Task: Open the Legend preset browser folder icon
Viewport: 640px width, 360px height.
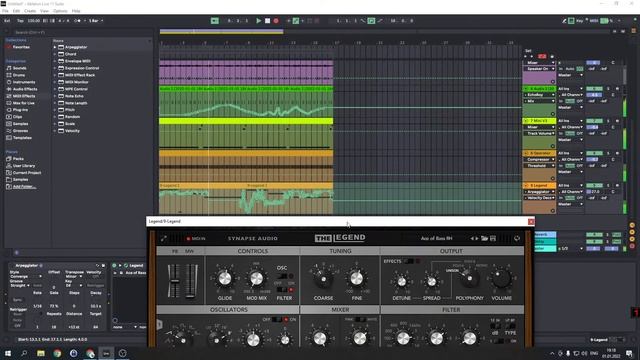Action: [x=484, y=238]
